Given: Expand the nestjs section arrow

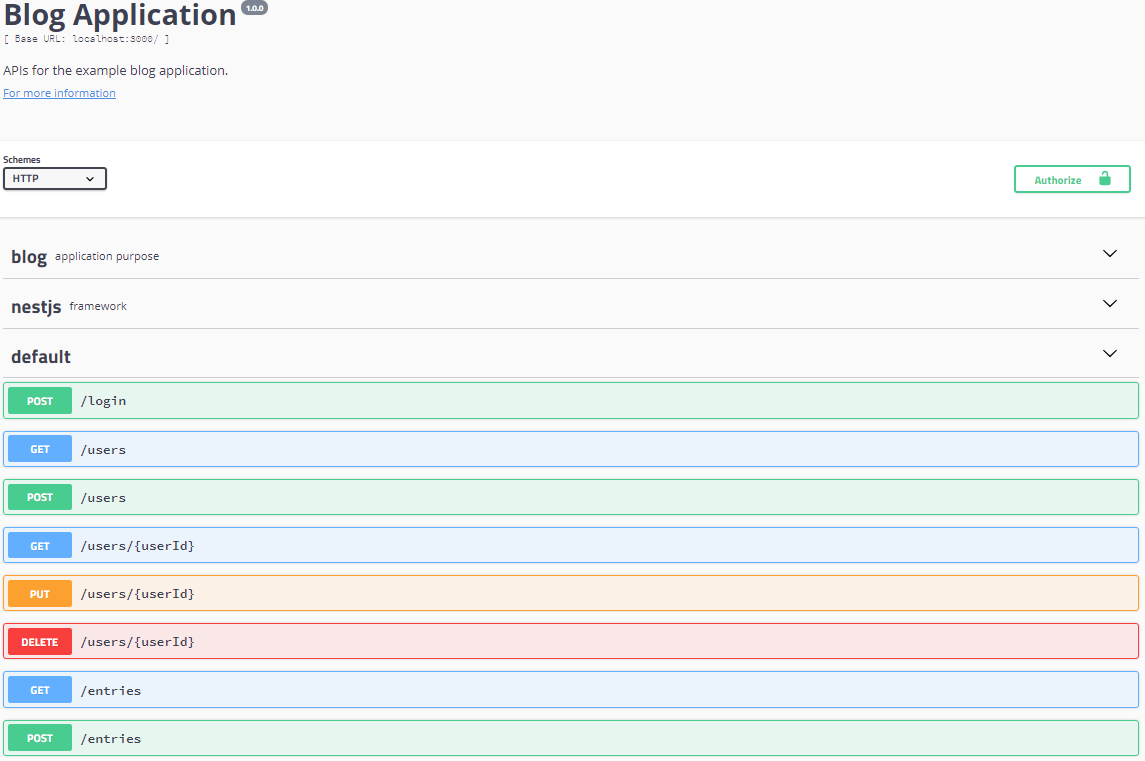Looking at the screenshot, I should 1109,304.
